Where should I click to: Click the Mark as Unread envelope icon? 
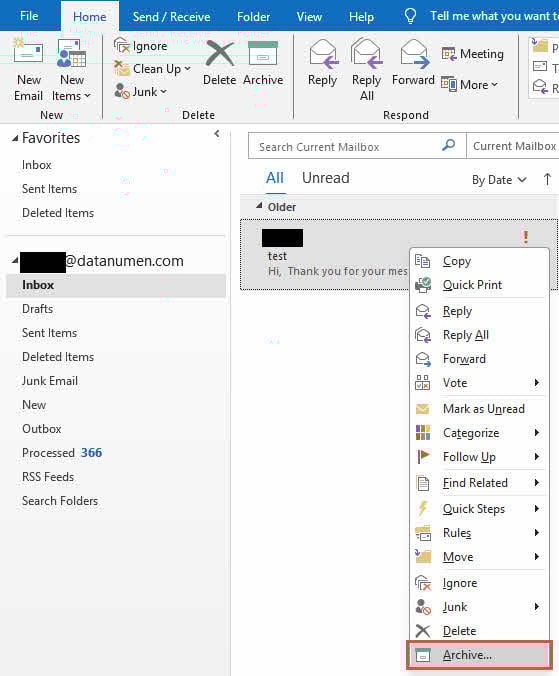(x=422, y=409)
